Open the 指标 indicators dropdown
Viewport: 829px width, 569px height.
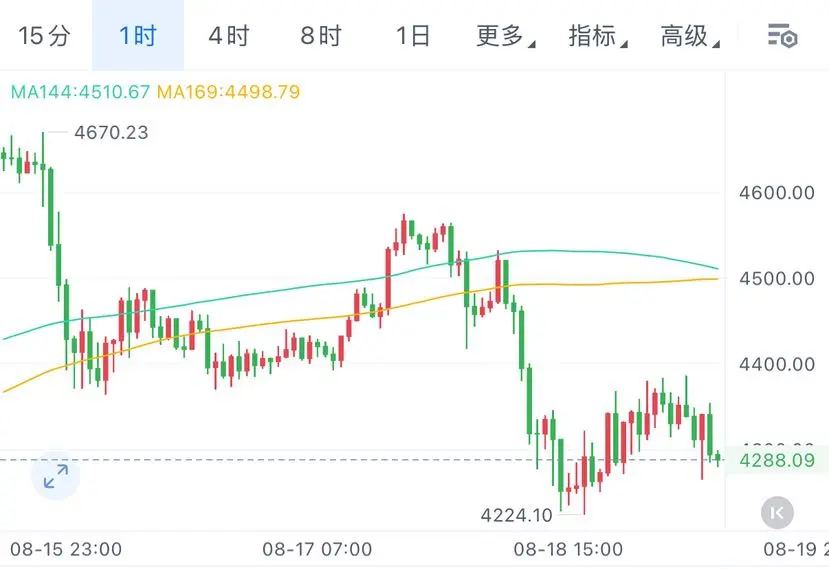(598, 36)
